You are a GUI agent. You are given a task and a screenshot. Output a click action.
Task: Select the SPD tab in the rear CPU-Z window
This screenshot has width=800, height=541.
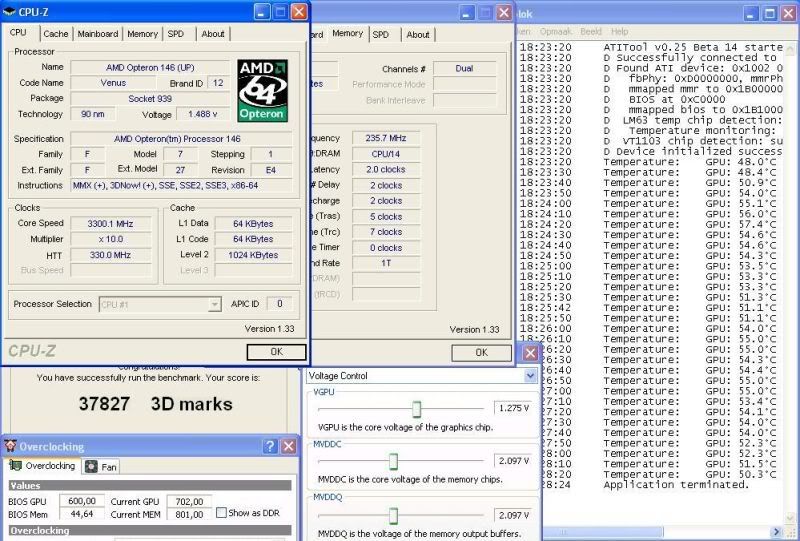point(381,34)
